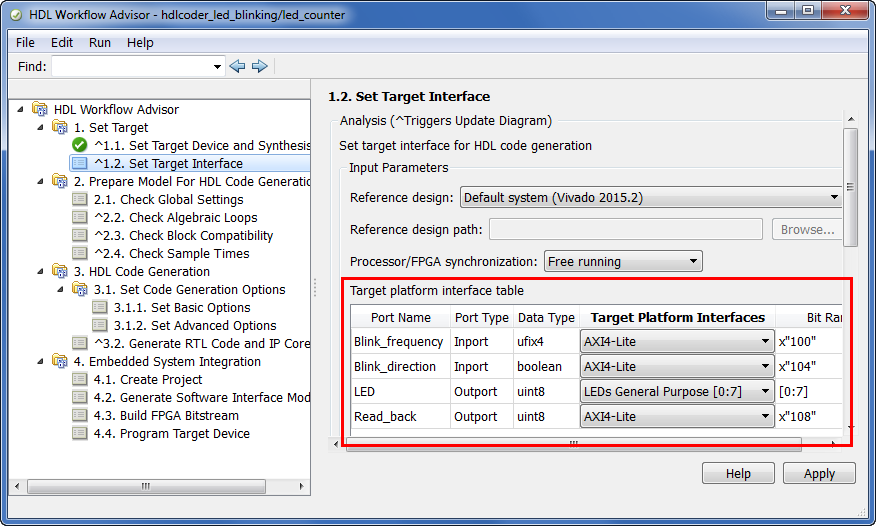Click the HDL Workflow Advisor root folder icon
876x526 pixels.
click(40, 109)
